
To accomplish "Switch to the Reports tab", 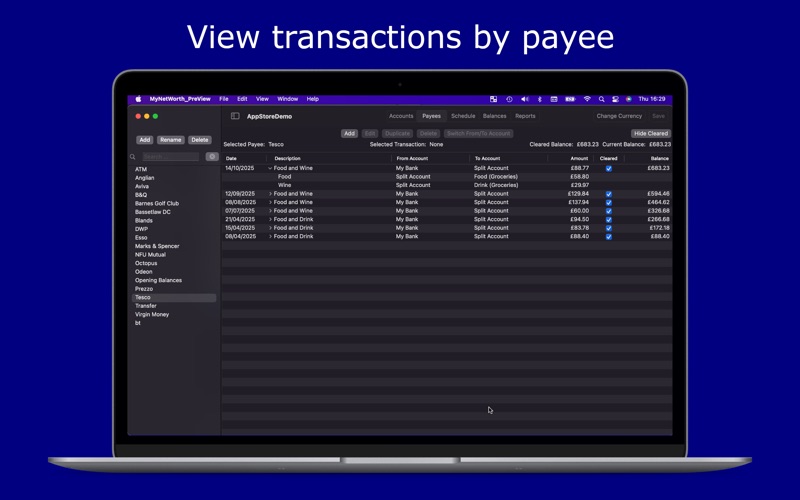I will pos(525,116).
